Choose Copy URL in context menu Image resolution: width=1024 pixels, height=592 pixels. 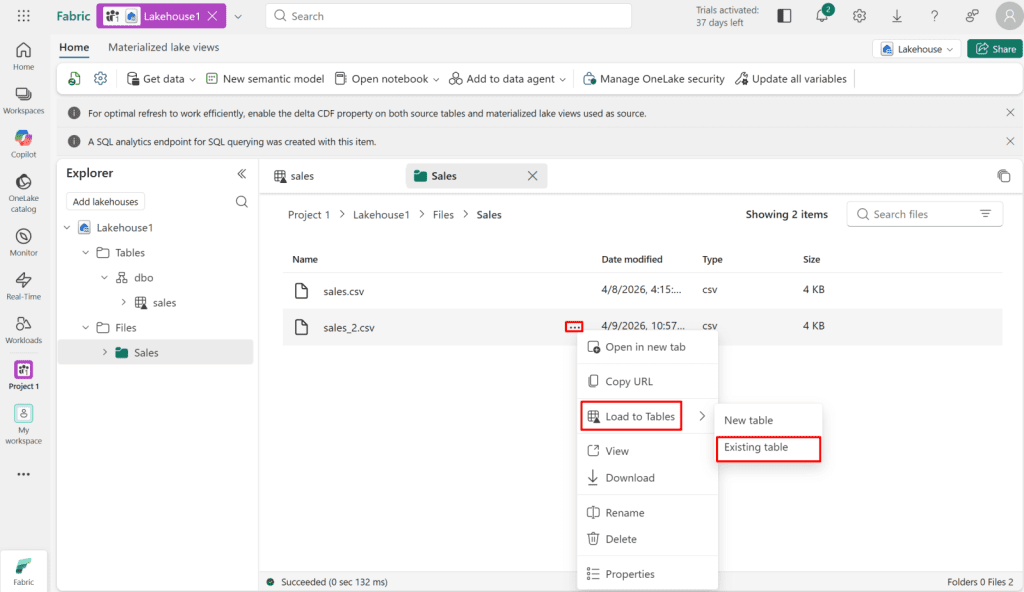click(x=628, y=381)
